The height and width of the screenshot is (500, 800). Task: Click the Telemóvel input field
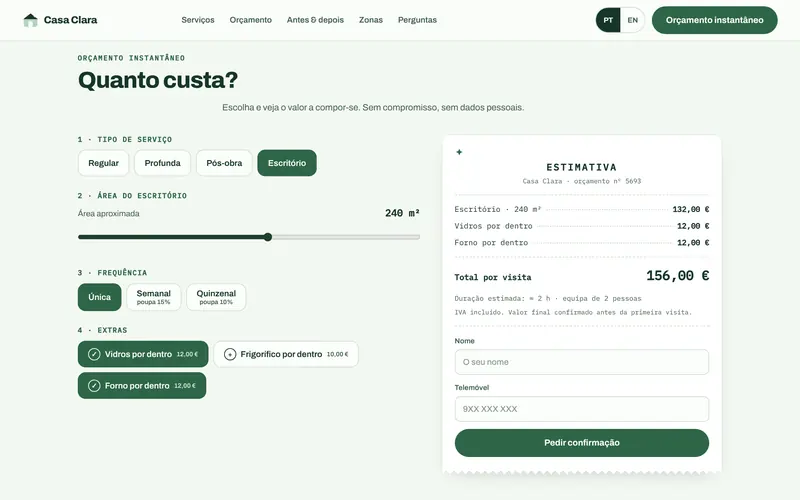[x=582, y=409]
